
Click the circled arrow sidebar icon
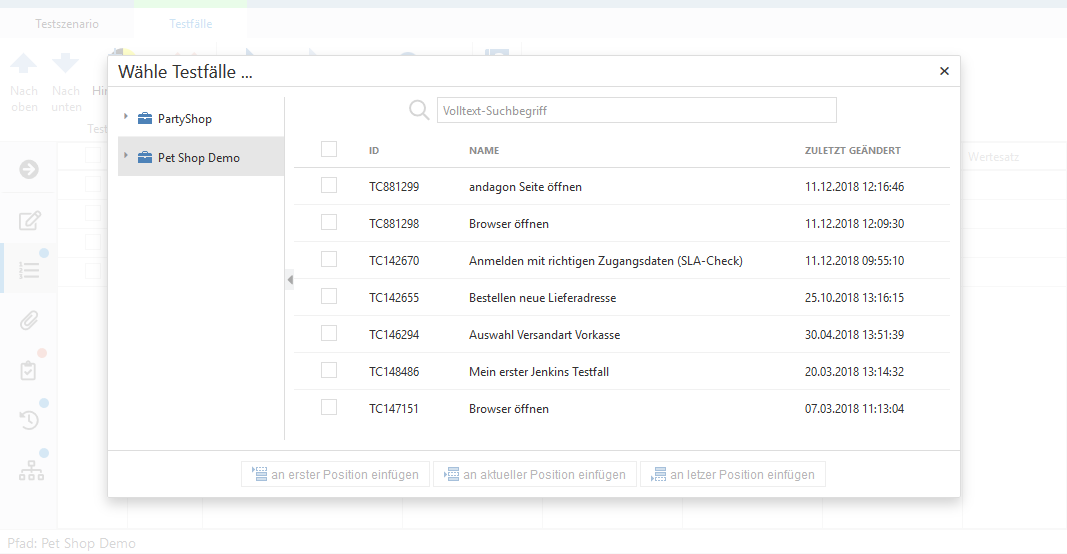point(29,169)
